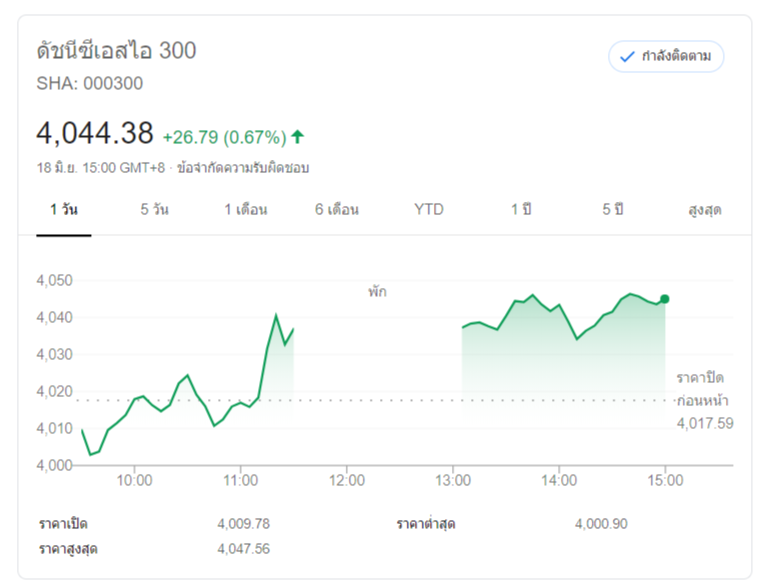
Task: Switch to the 5 วัน tab
Action: pos(154,210)
